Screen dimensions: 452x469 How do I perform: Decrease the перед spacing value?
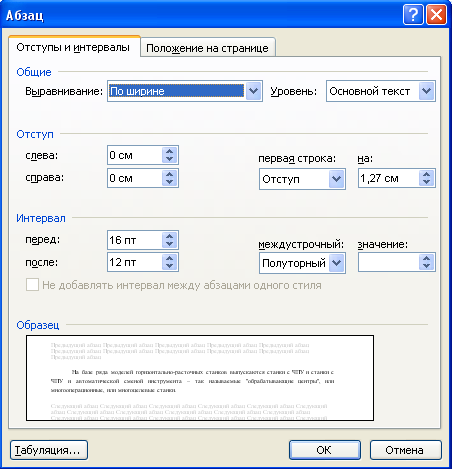tap(170, 244)
